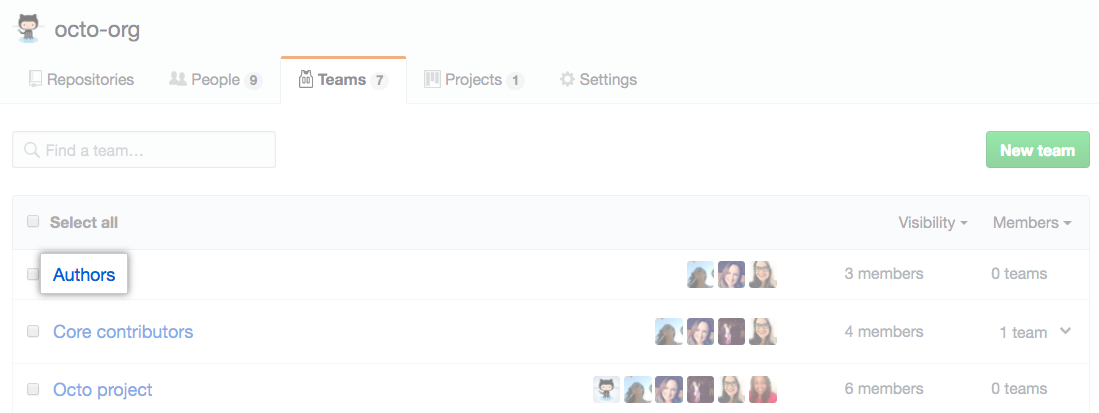Click the Settings gear icon

click(x=567, y=79)
